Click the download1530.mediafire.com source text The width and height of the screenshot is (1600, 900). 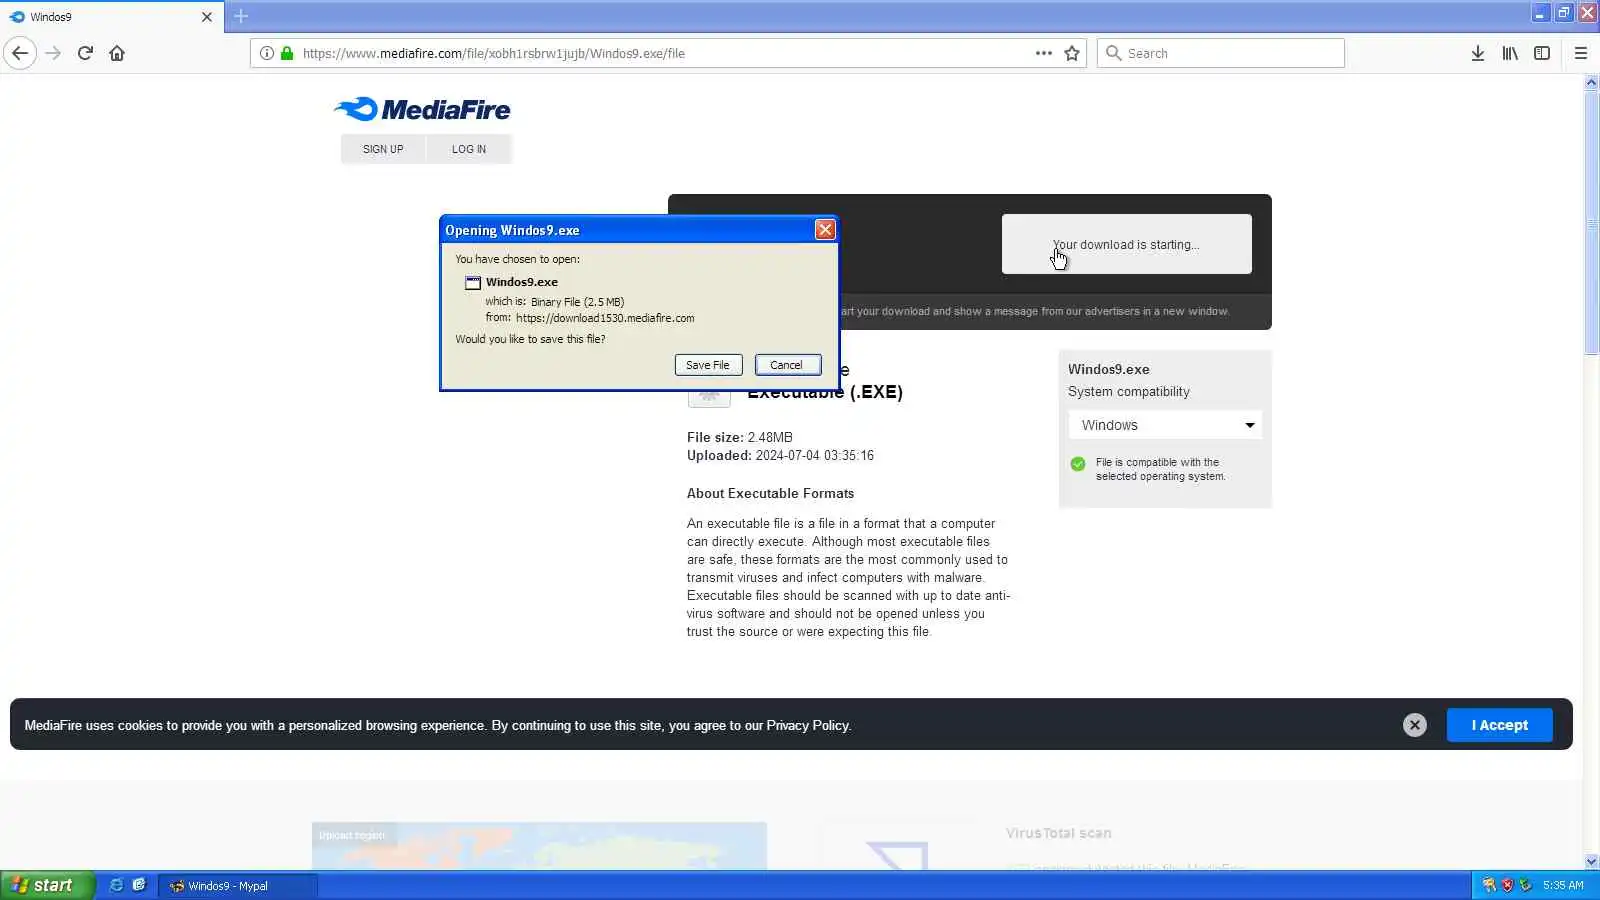tap(605, 318)
